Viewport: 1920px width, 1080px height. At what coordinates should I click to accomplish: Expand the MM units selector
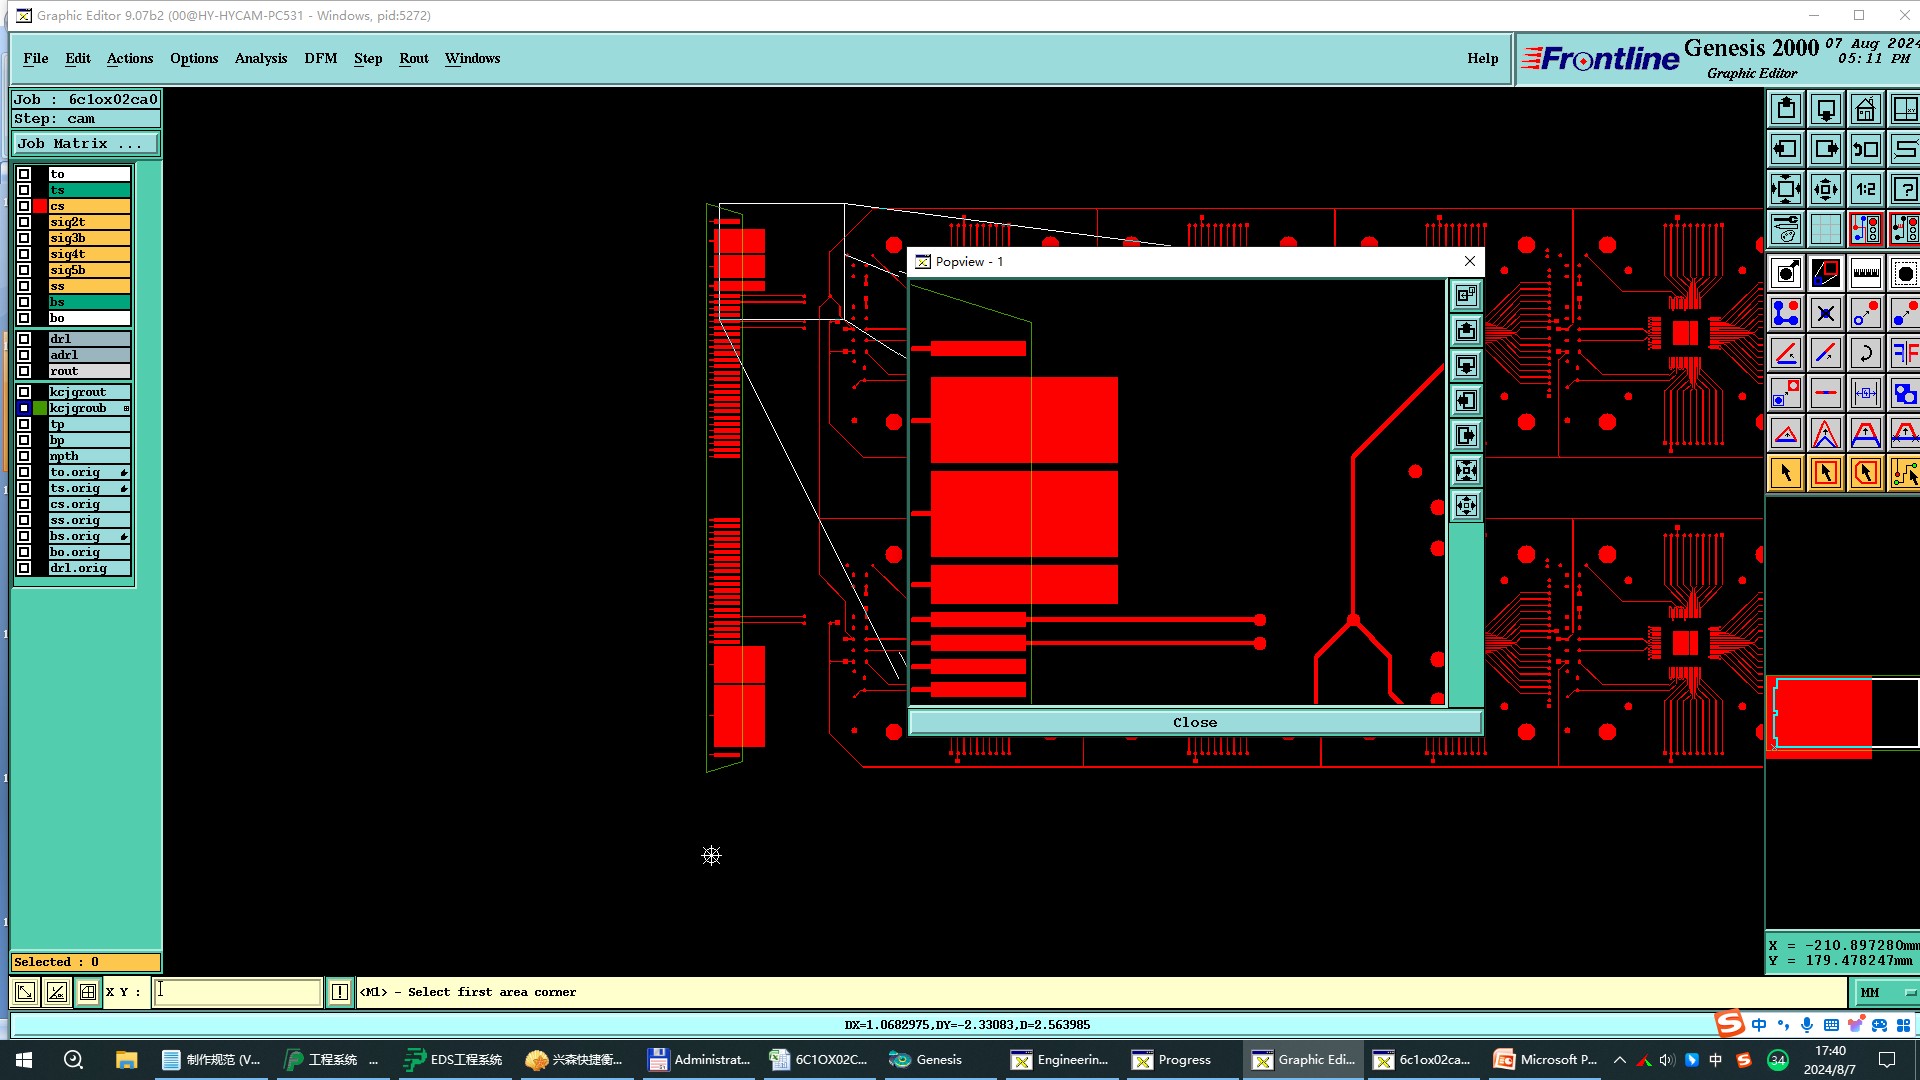1885,992
